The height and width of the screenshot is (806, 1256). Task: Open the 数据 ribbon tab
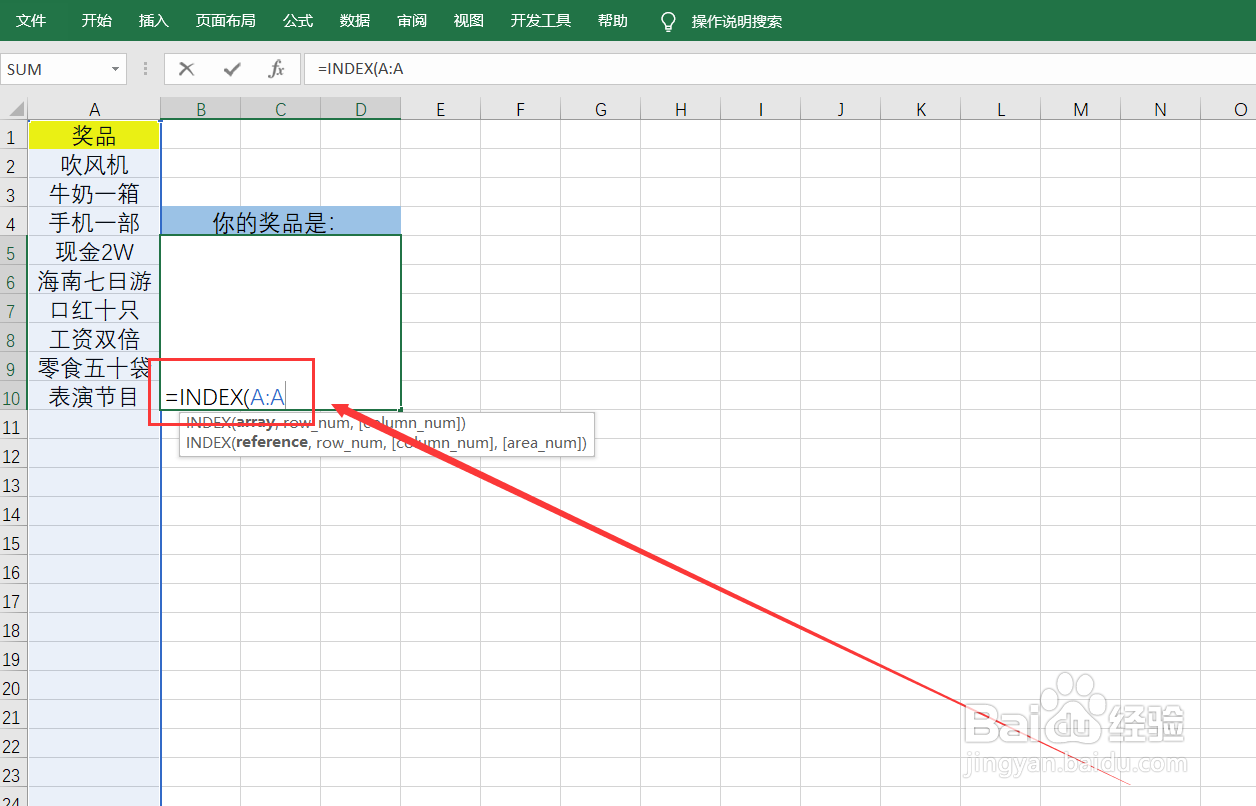pos(355,21)
